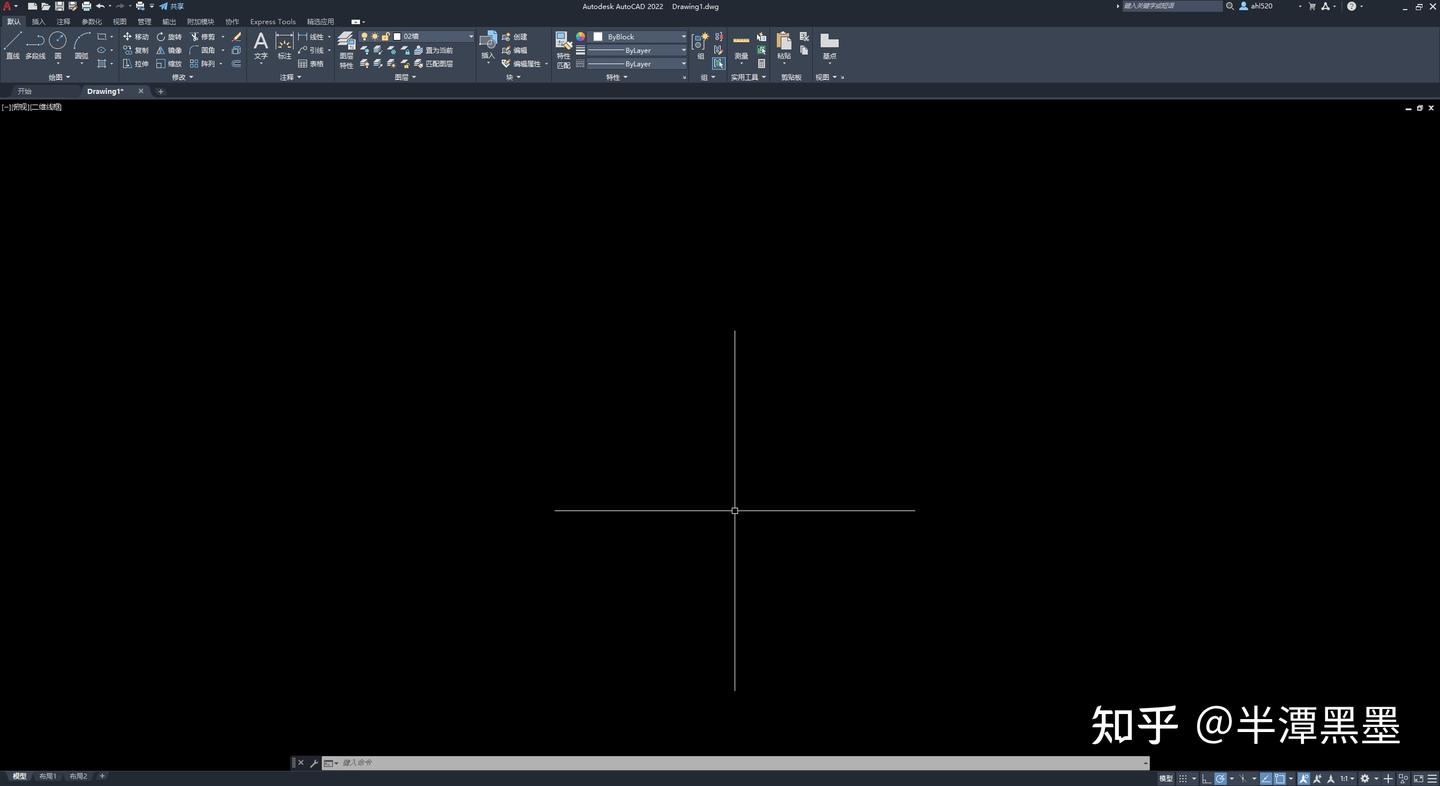The image size is (1440, 786).
Task: Switch to the 插入 ribbon tab
Action: coord(37,21)
